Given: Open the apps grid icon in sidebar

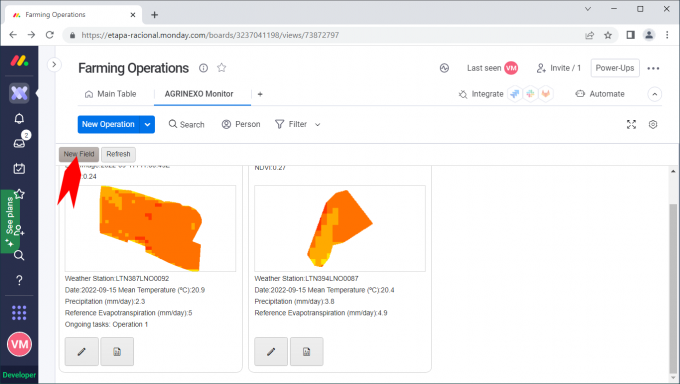Looking at the screenshot, I should pyautogui.click(x=19, y=312).
